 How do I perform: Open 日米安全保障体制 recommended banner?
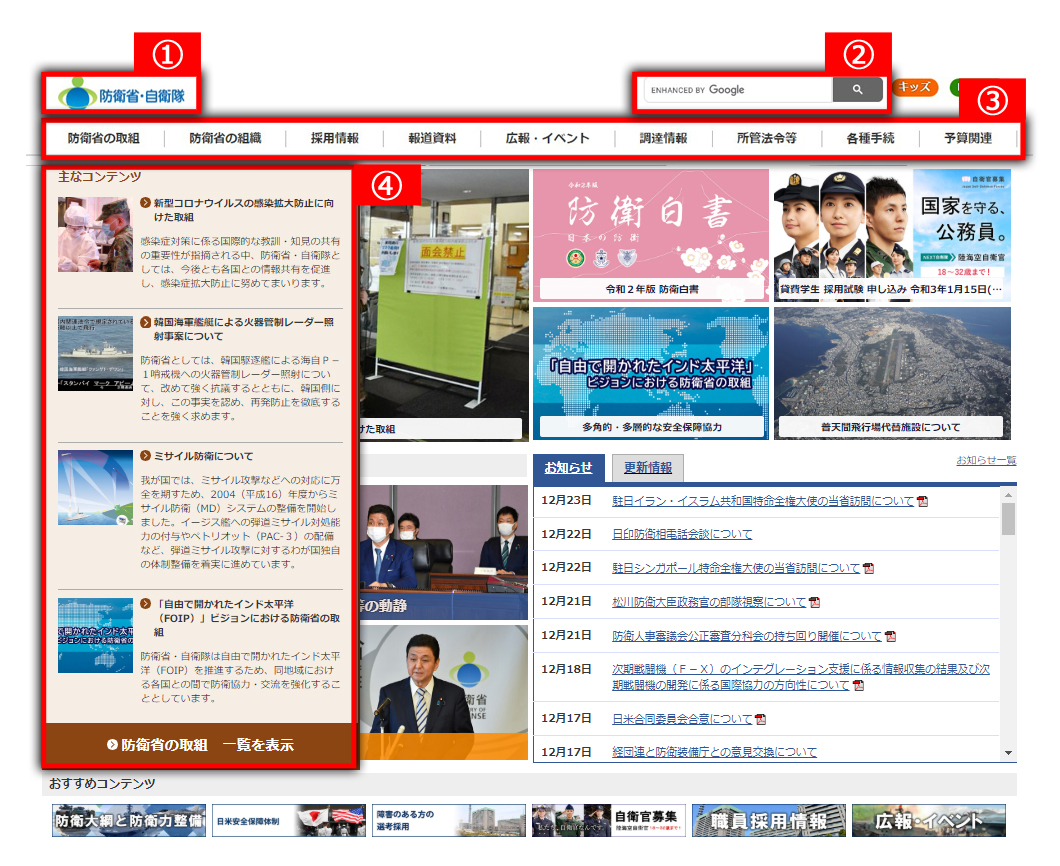pyautogui.click(x=289, y=821)
